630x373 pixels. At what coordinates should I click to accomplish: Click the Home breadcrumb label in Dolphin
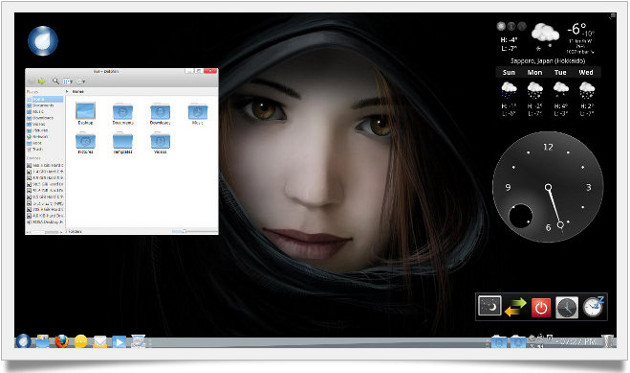tap(78, 92)
